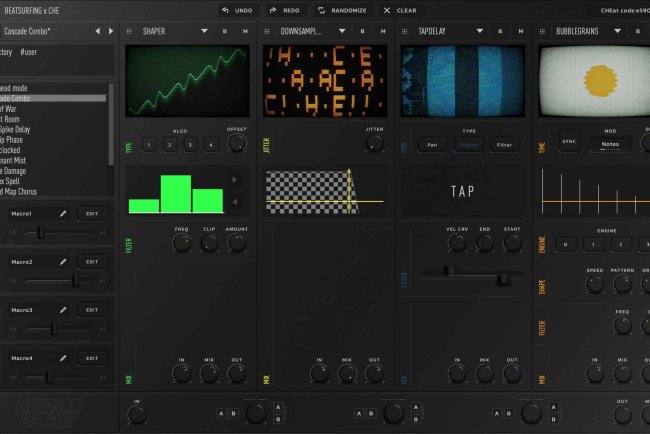Select the Spike Delay preset
650x434 pixels.
point(20,129)
